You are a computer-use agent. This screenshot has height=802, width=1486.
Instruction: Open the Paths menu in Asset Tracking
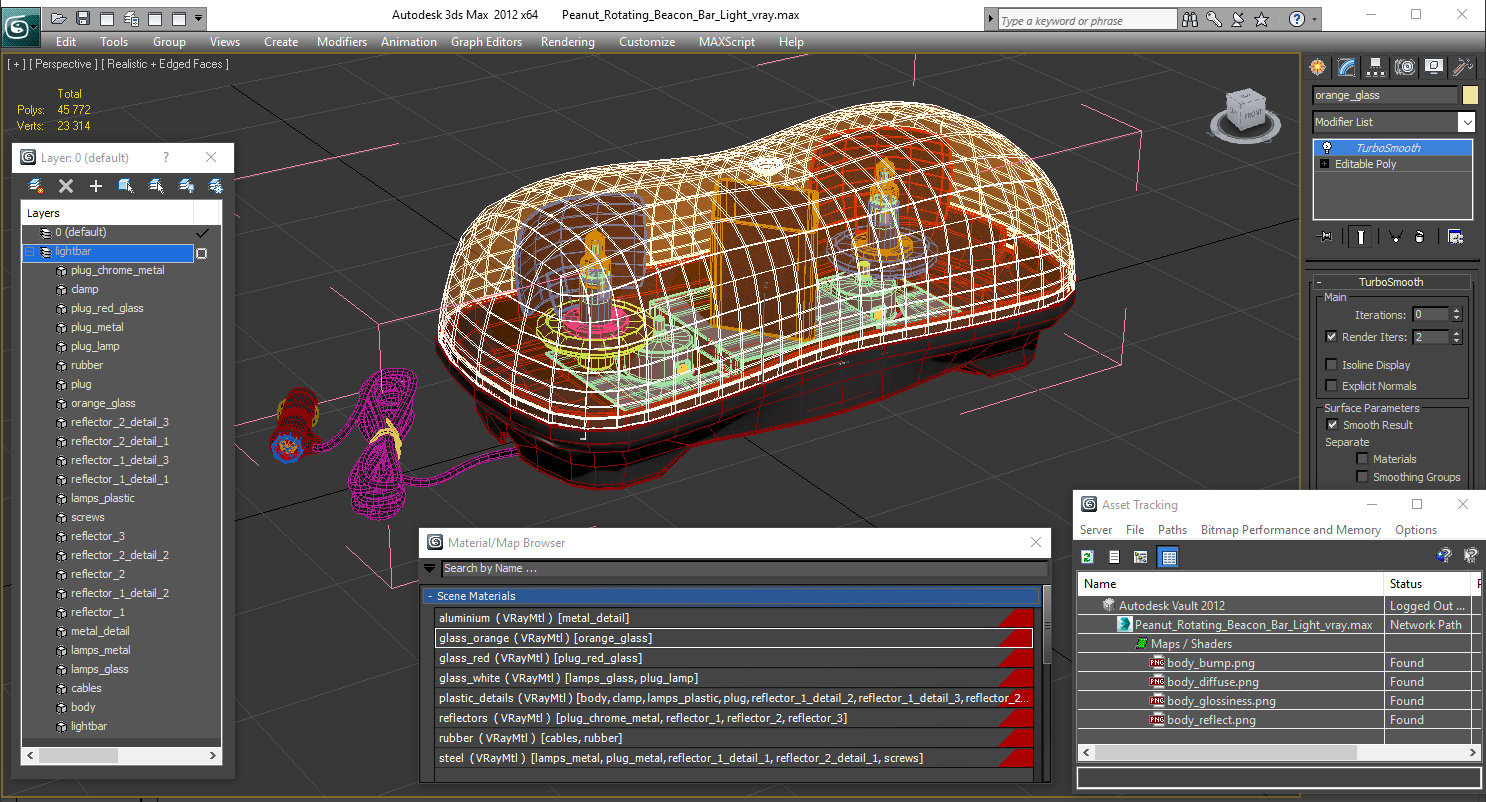1172,530
